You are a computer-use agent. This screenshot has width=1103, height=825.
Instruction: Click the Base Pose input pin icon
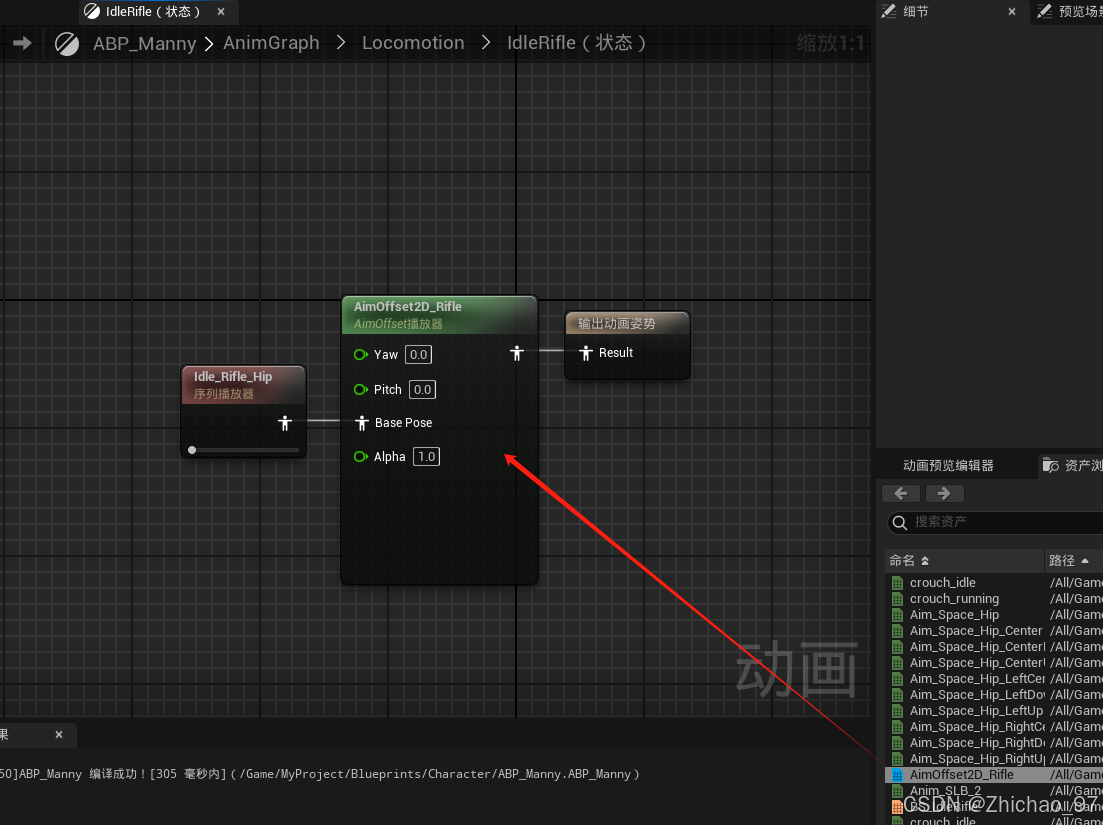362,423
